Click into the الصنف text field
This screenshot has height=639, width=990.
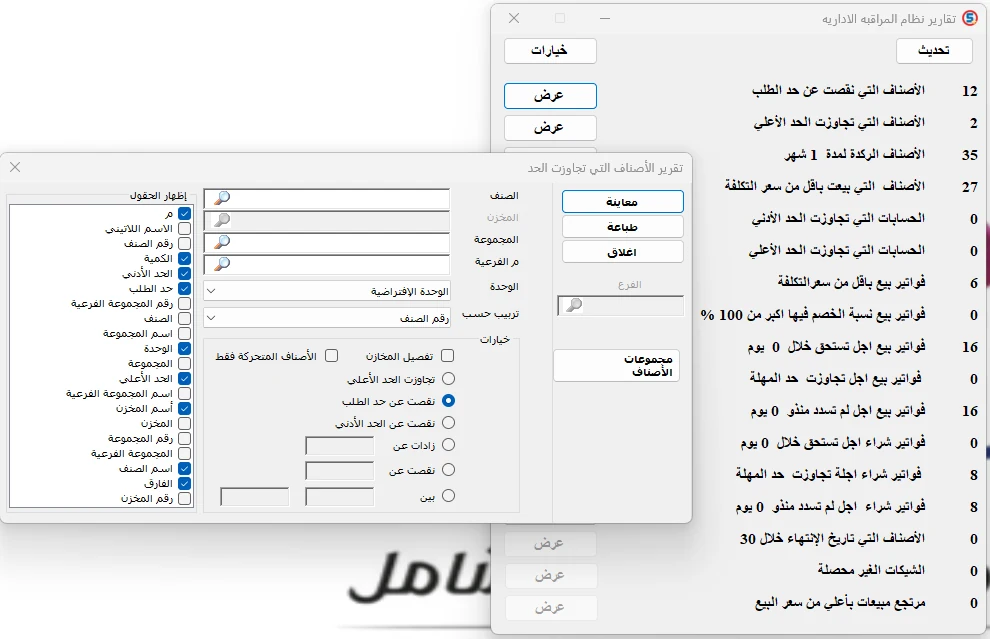pos(327,198)
